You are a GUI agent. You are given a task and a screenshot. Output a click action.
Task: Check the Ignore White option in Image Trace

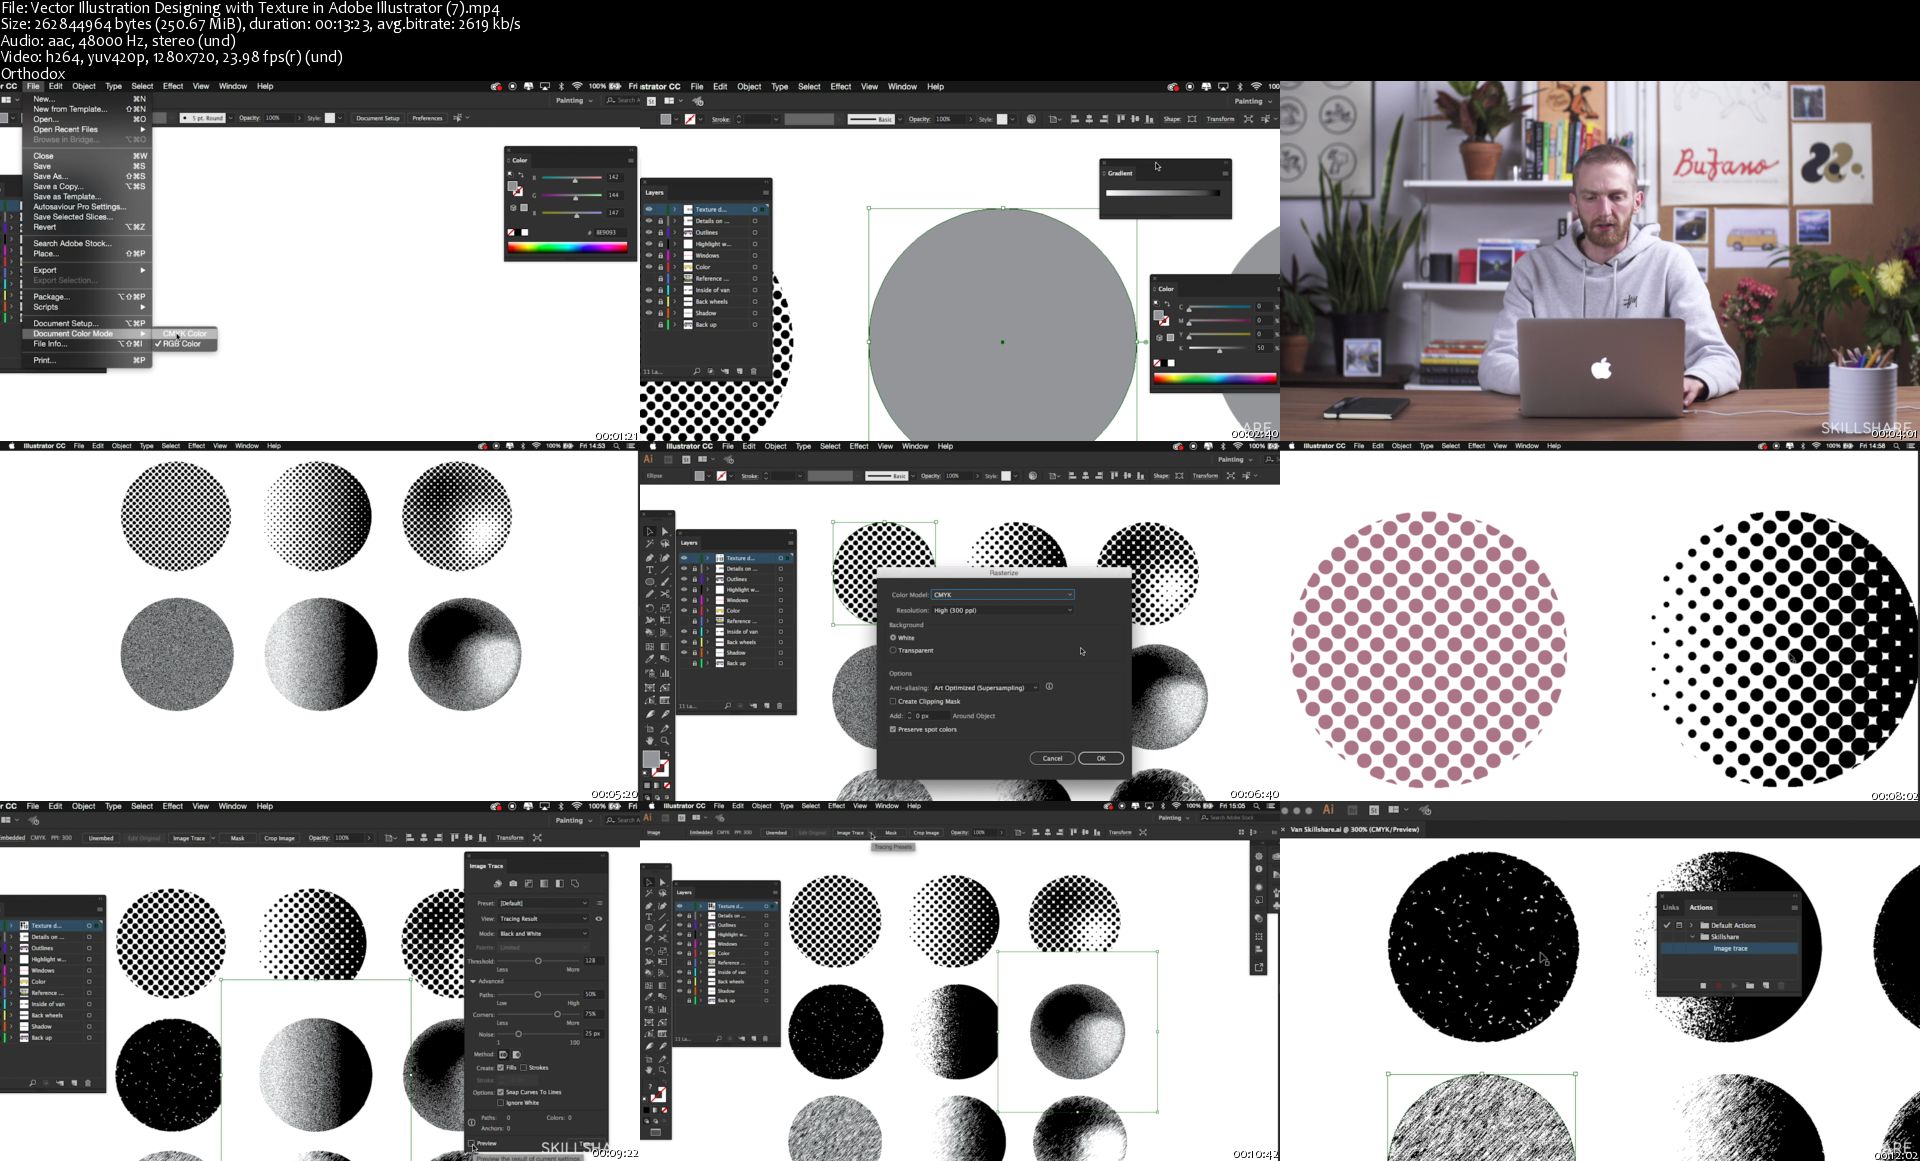(x=500, y=1102)
